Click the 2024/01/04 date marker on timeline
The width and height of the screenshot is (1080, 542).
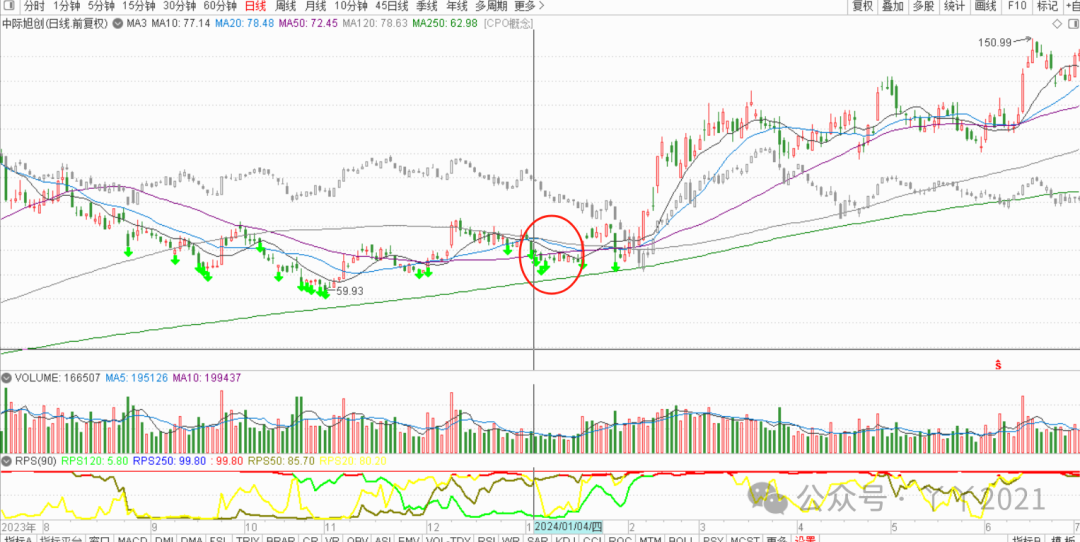pyautogui.click(x=569, y=526)
